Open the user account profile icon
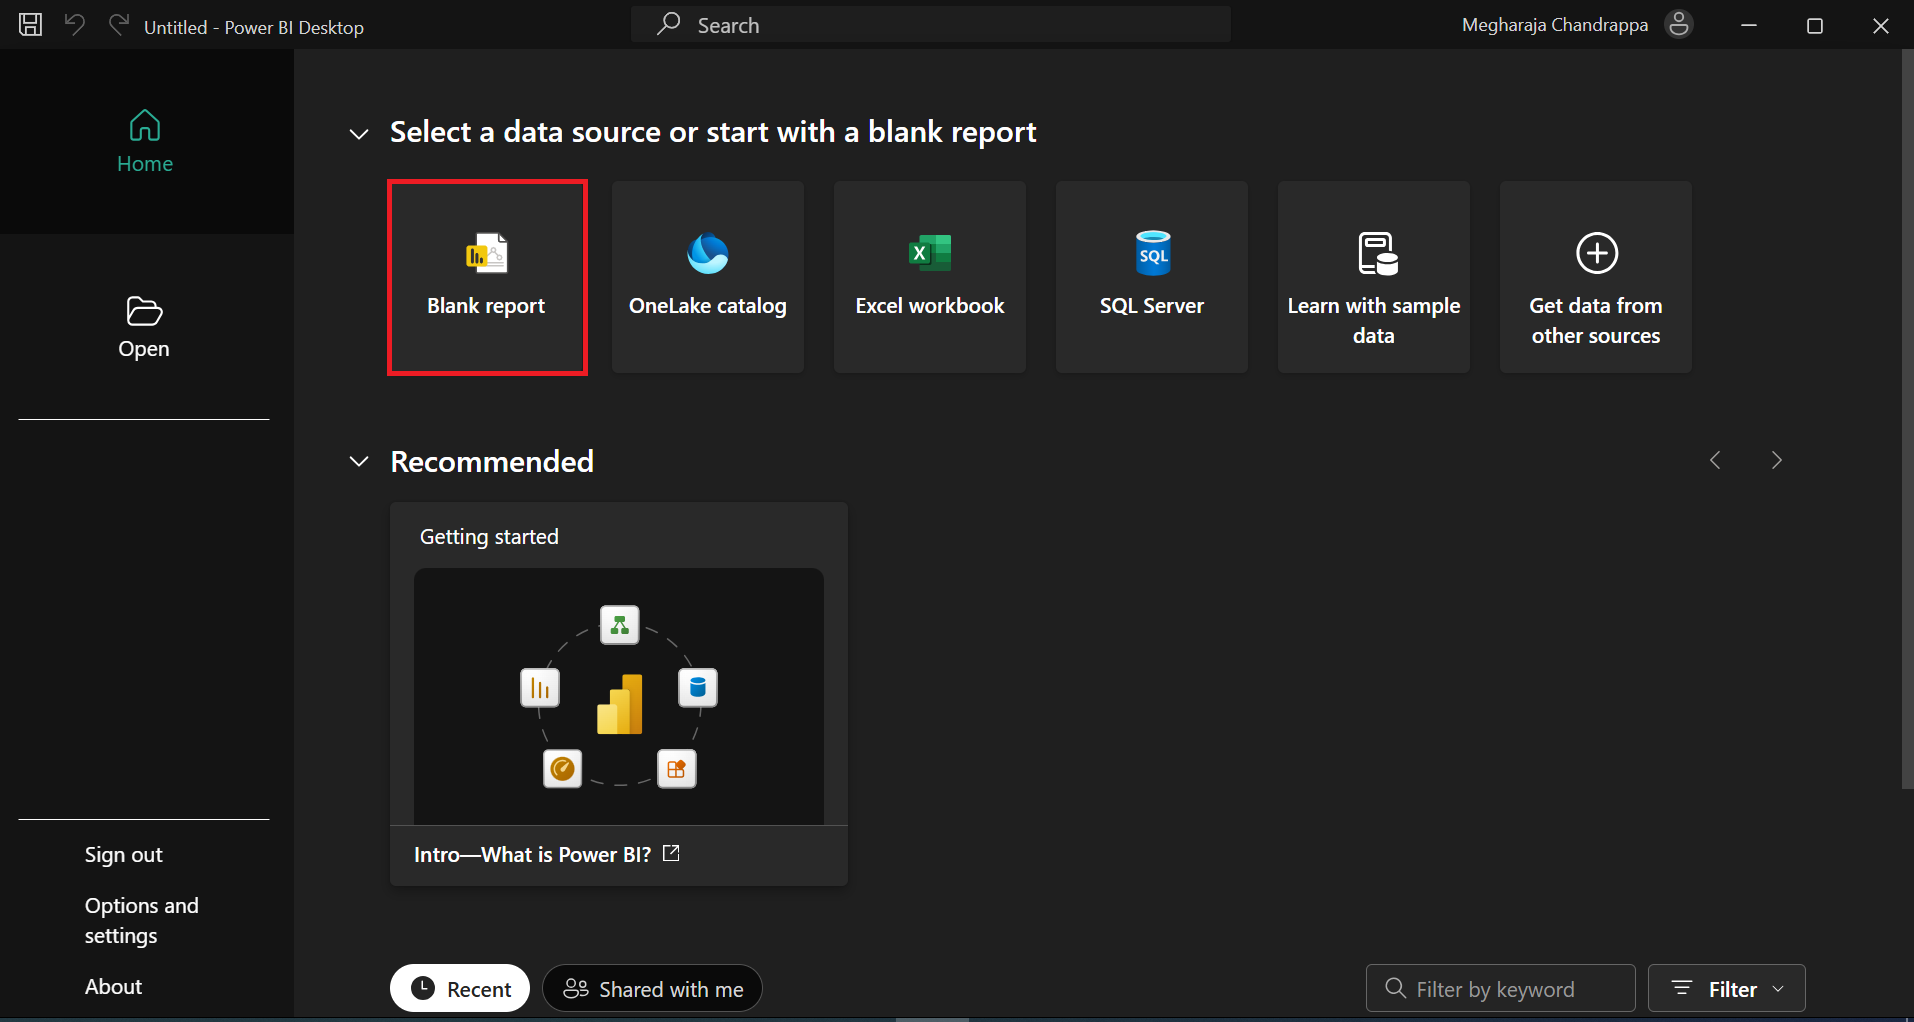The width and height of the screenshot is (1914, 1022). tap(1679, 24)
